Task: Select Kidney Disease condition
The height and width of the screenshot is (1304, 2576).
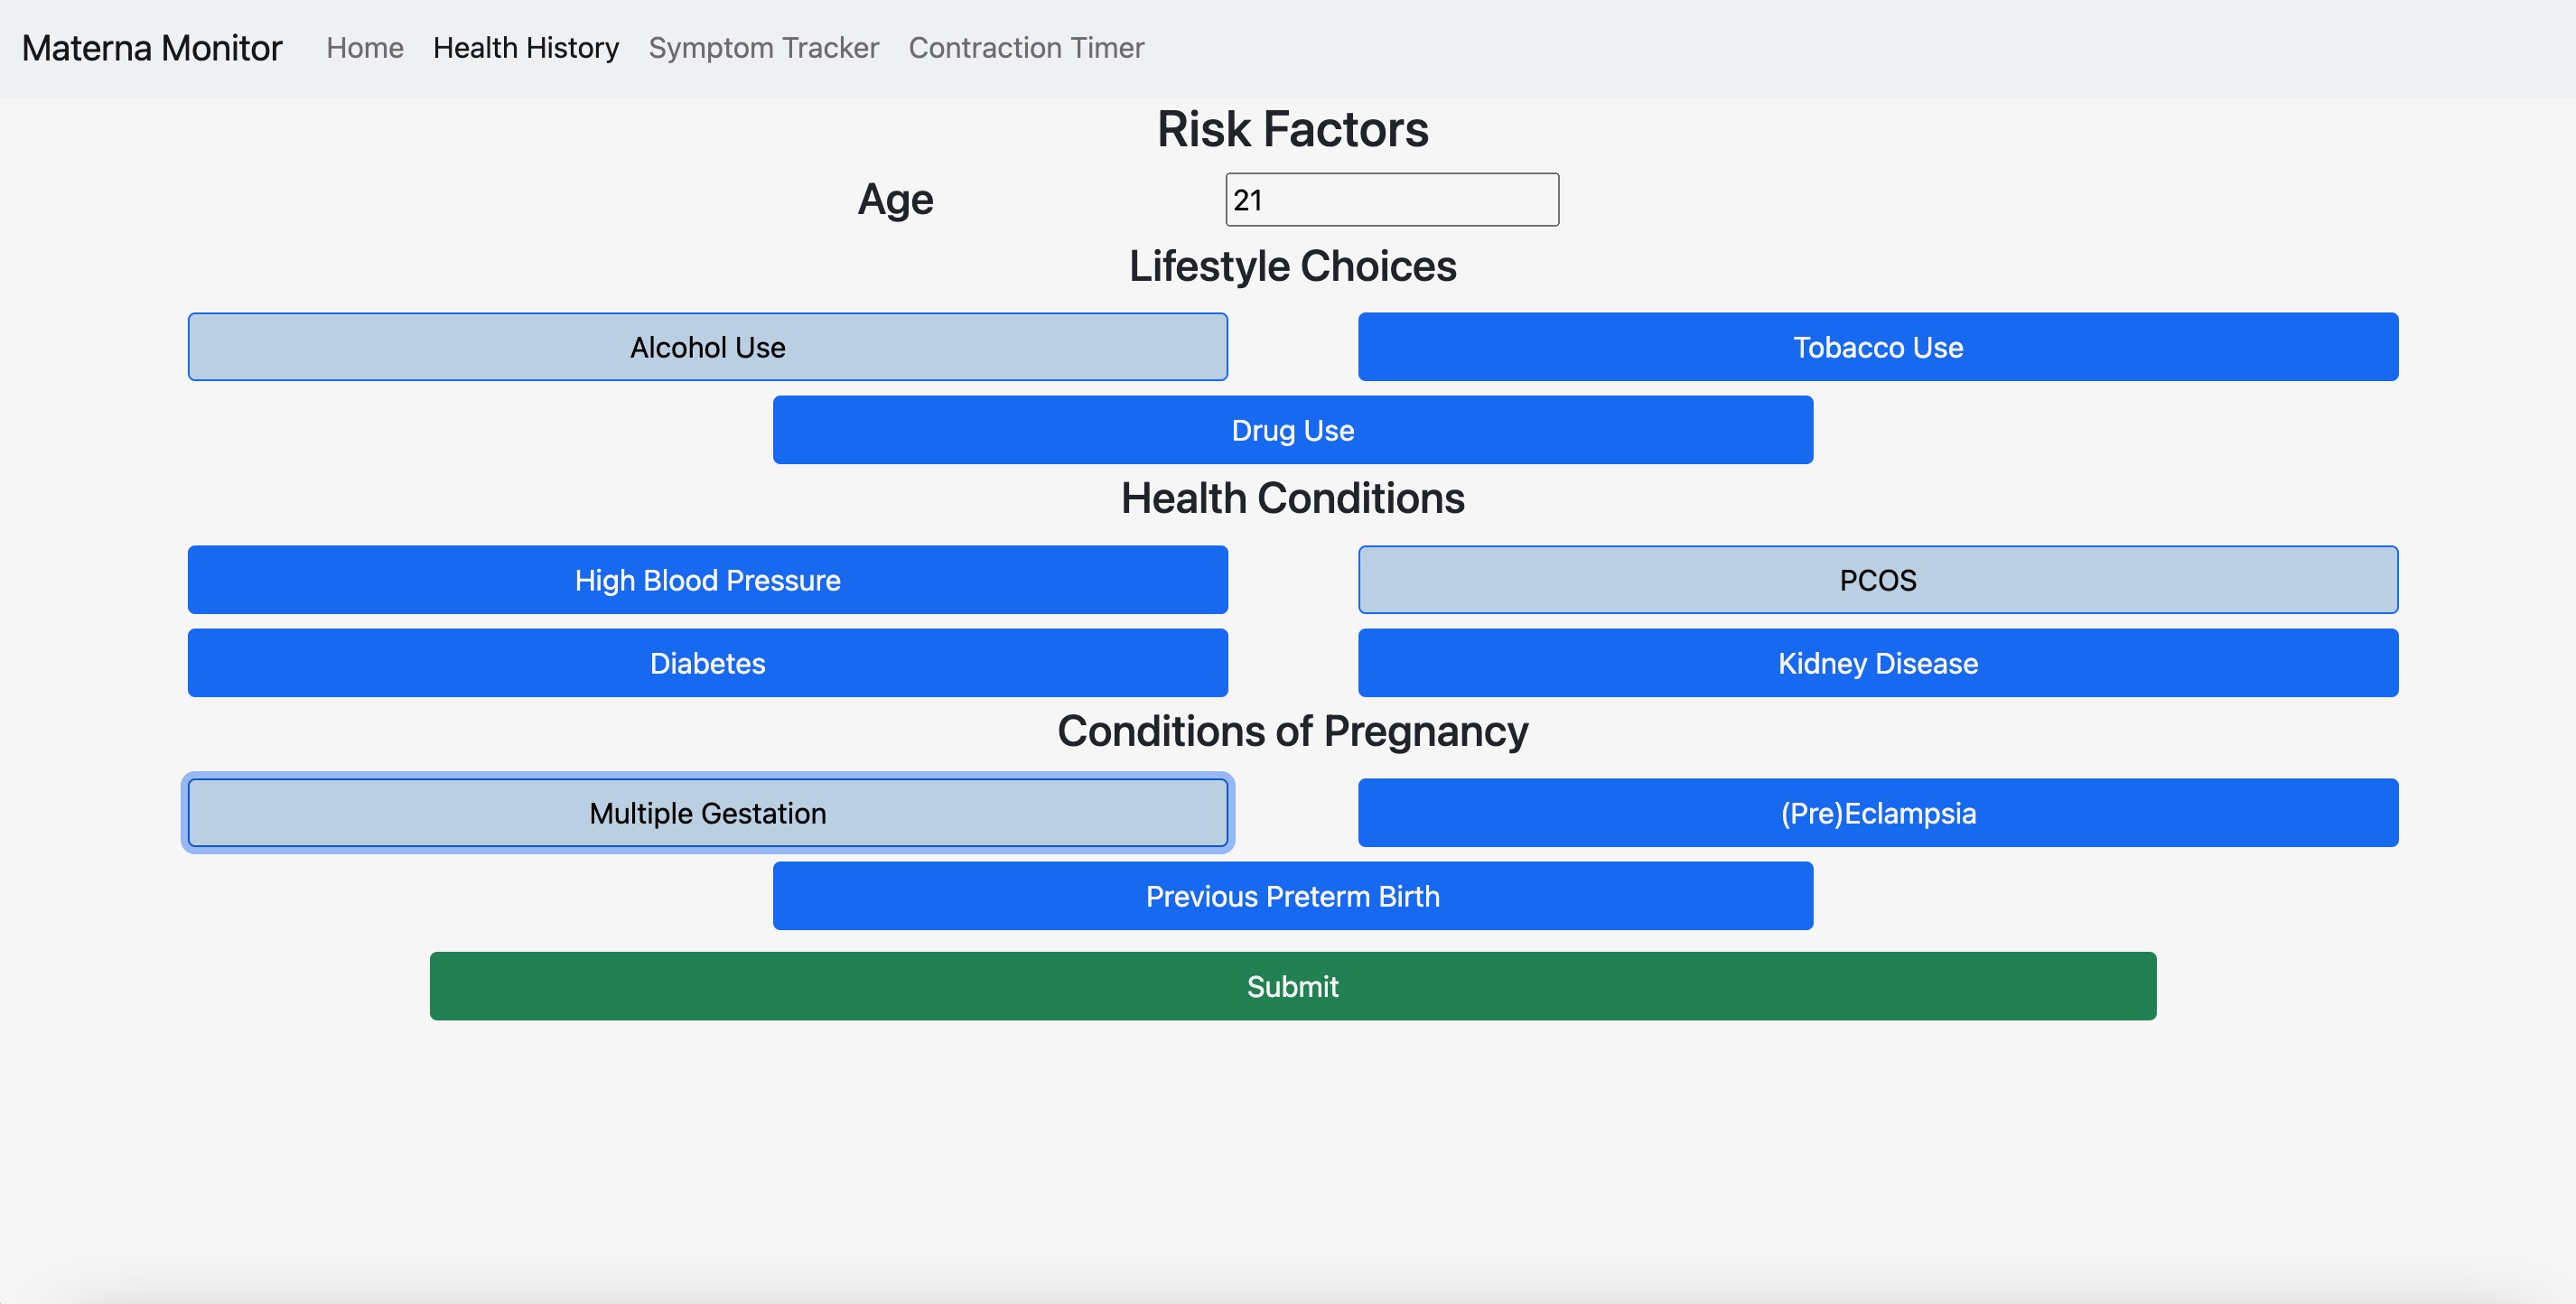Action: click(1878, 663)
